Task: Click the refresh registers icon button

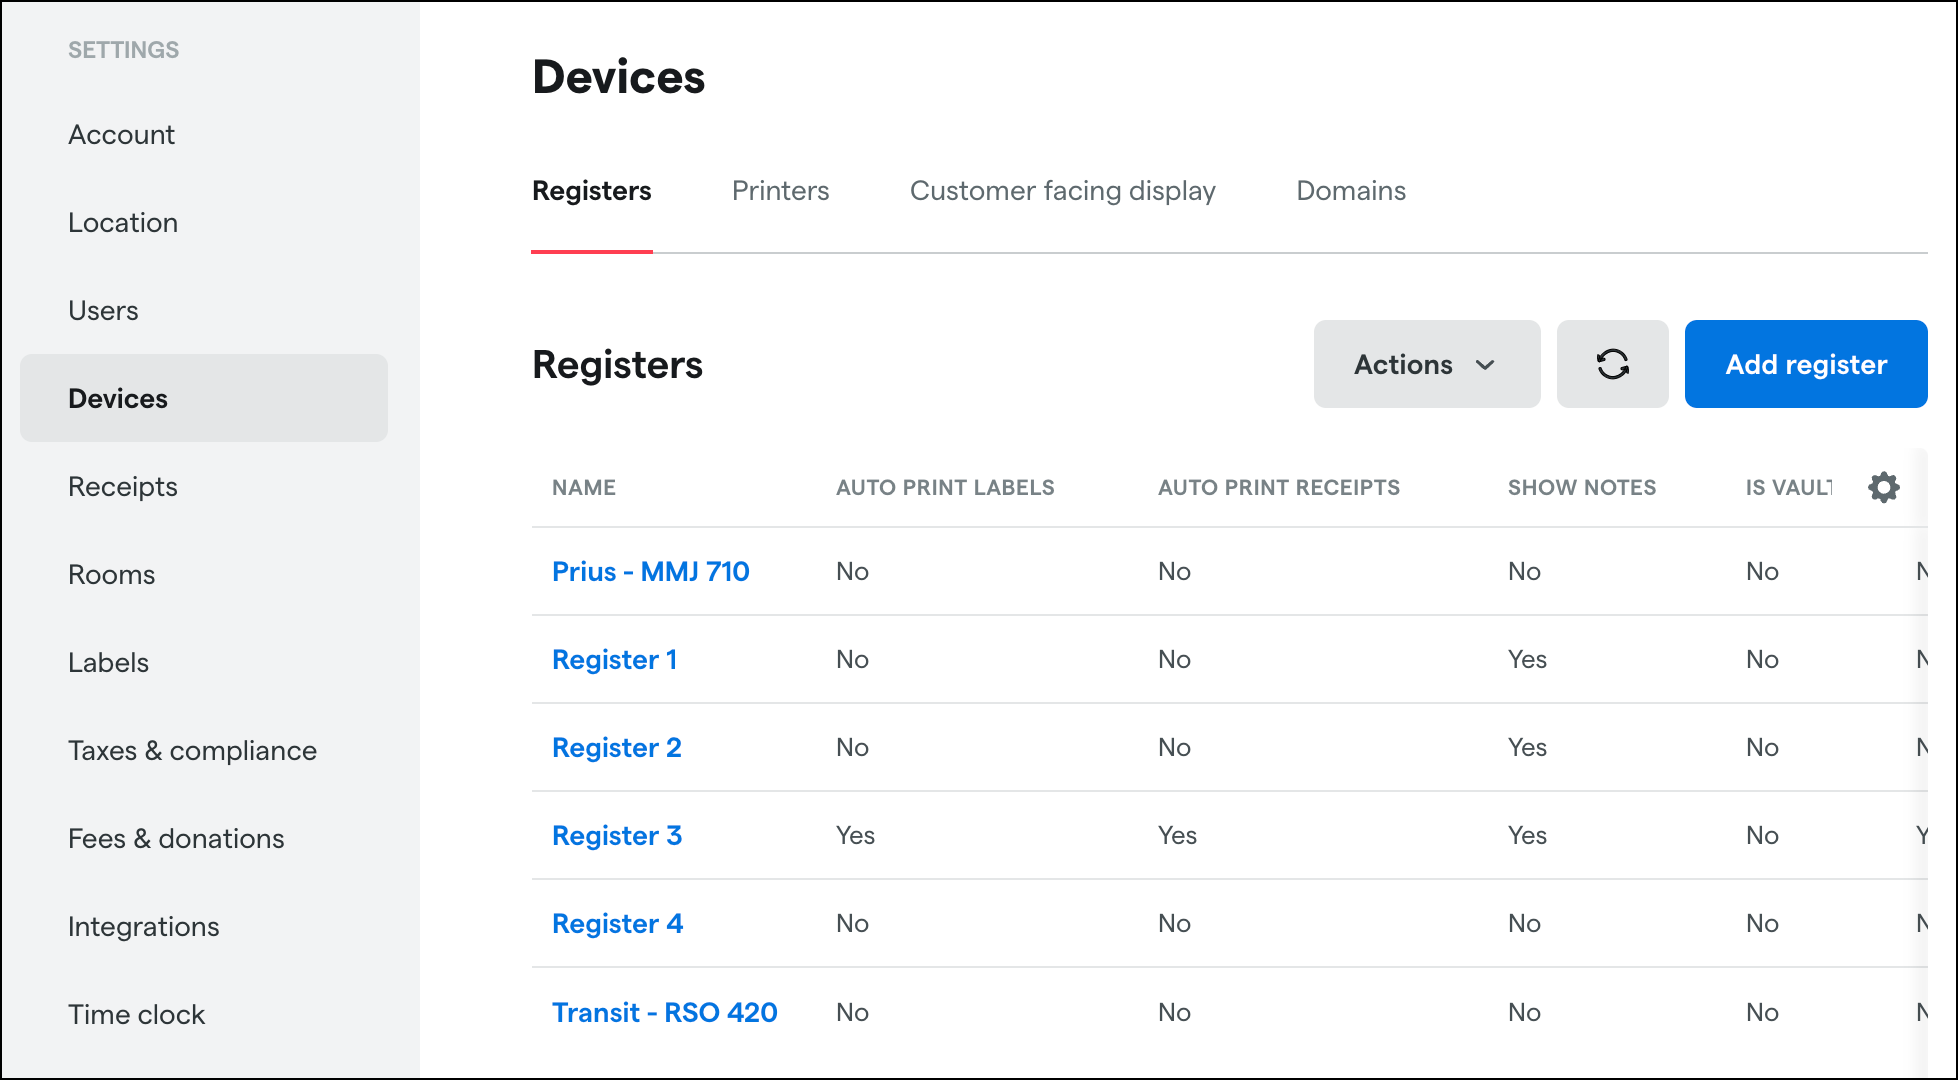Action: tap(1612, 364)
